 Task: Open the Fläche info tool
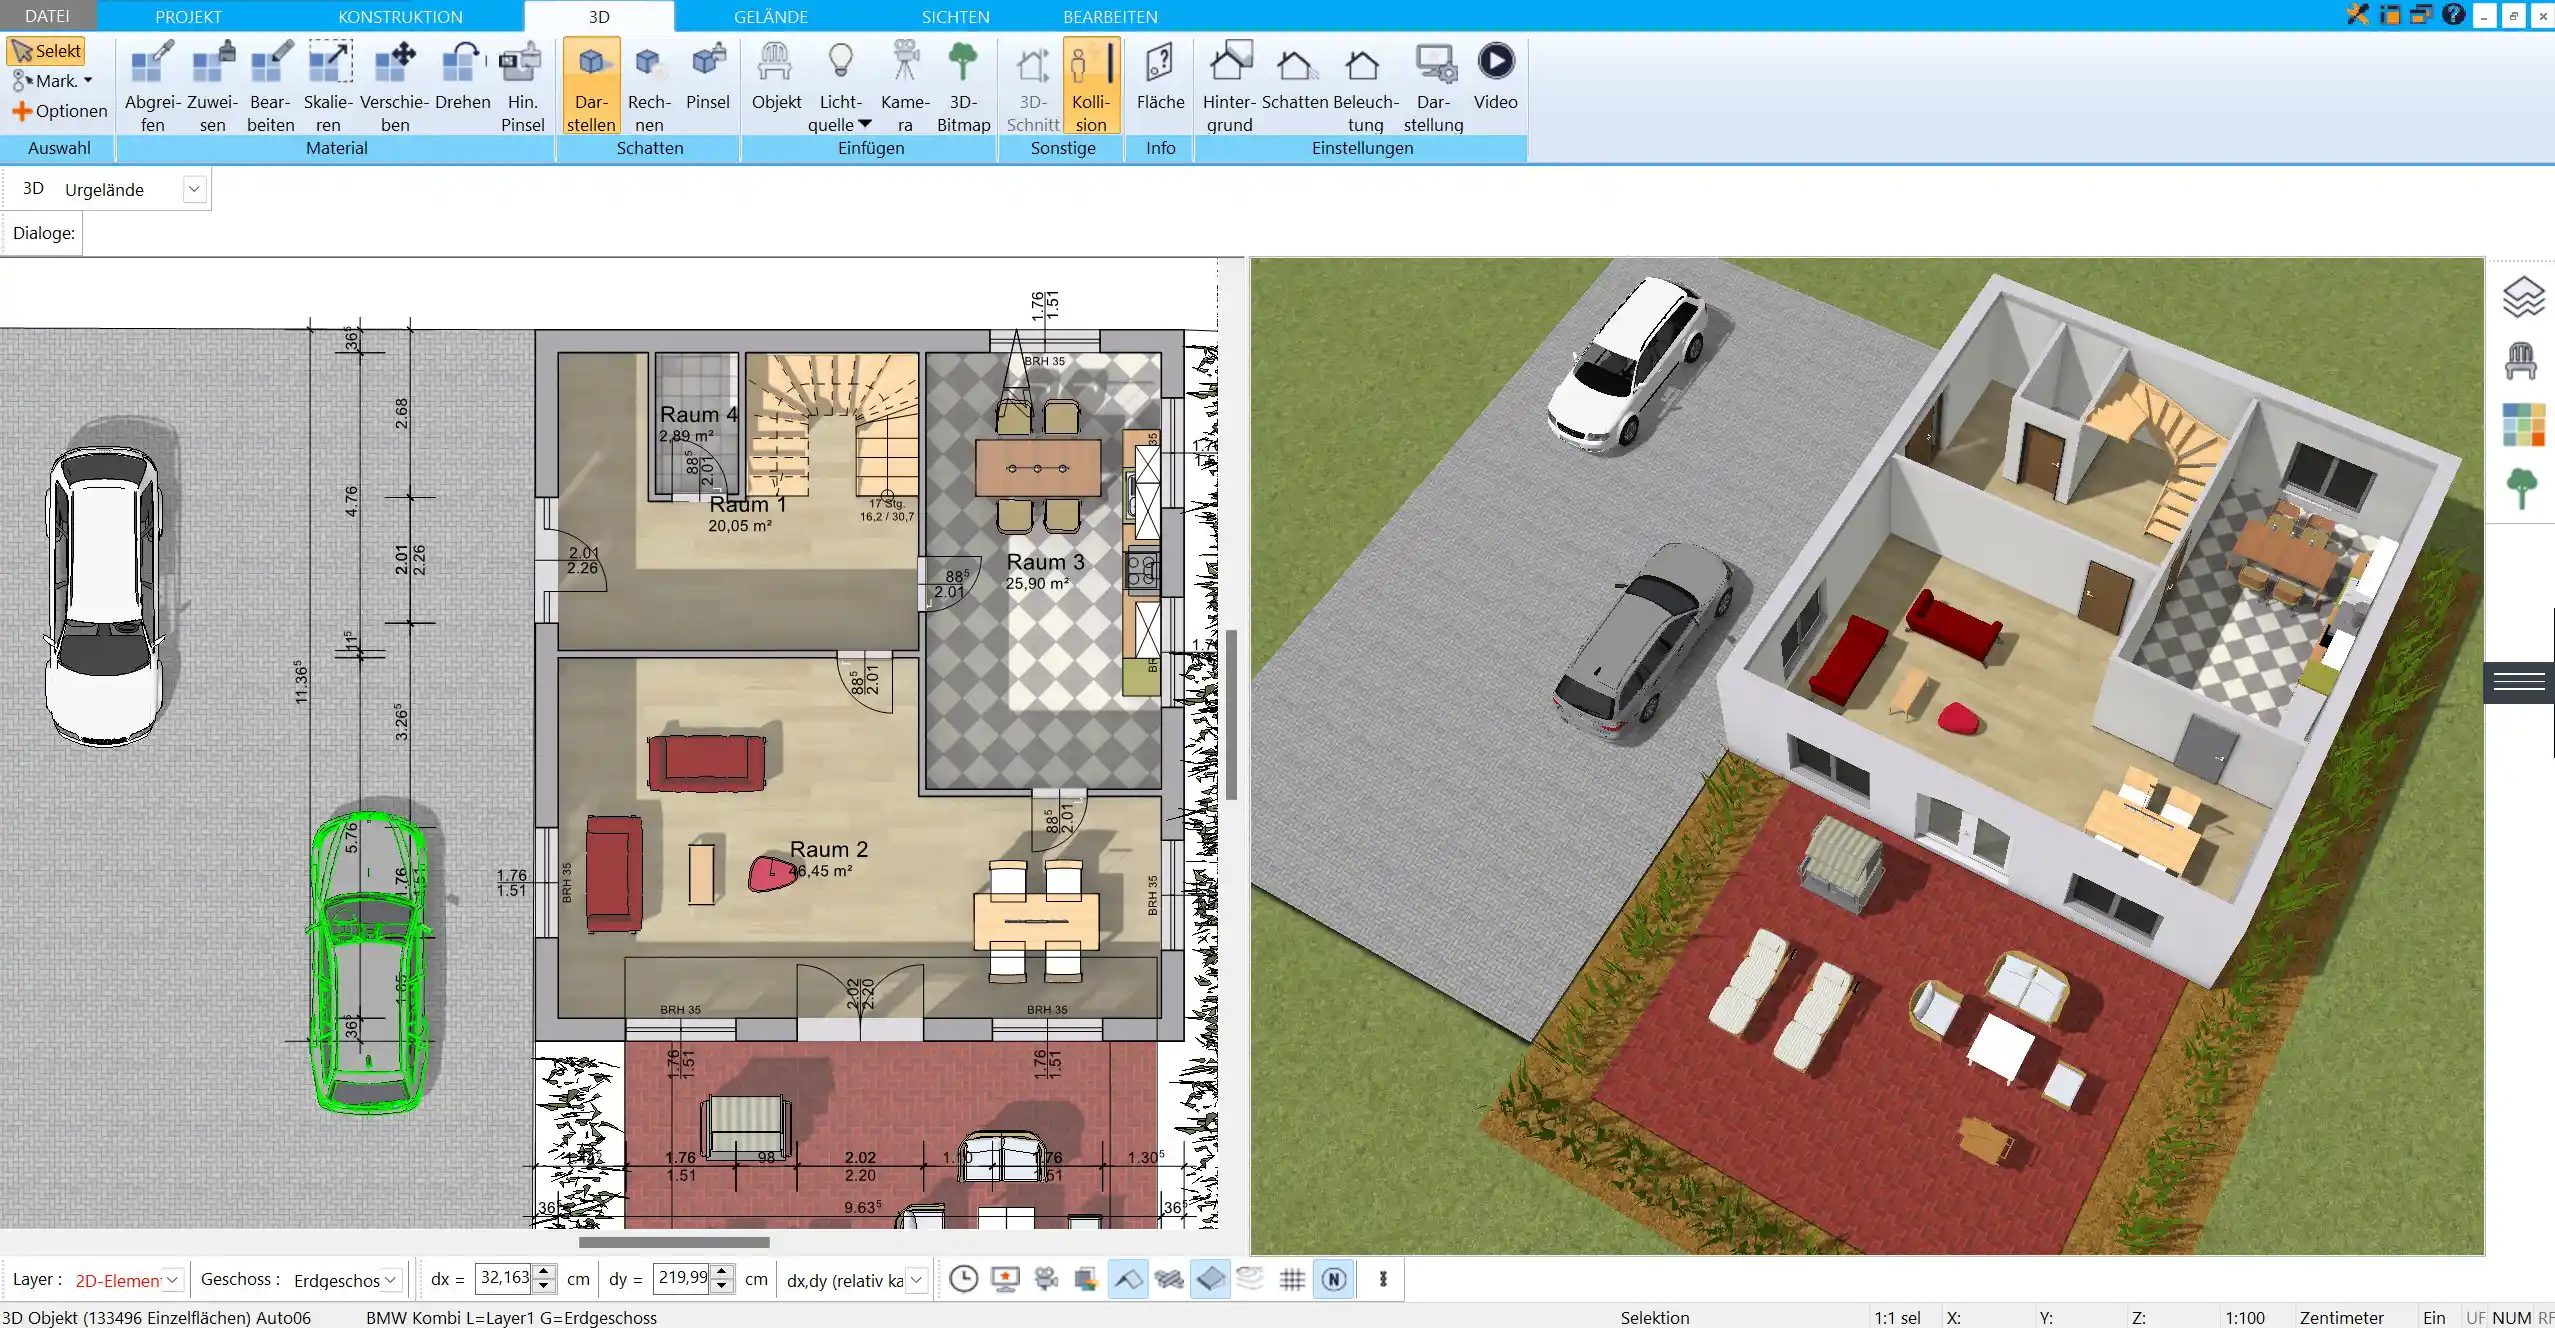click(1160, 76)
